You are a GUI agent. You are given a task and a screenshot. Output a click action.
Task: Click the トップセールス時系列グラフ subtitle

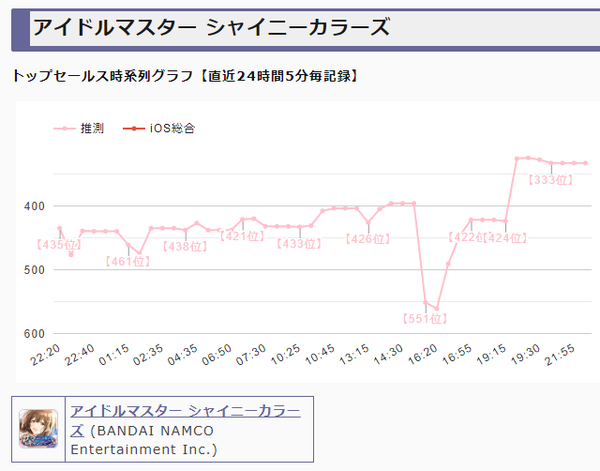click(103, 76)
